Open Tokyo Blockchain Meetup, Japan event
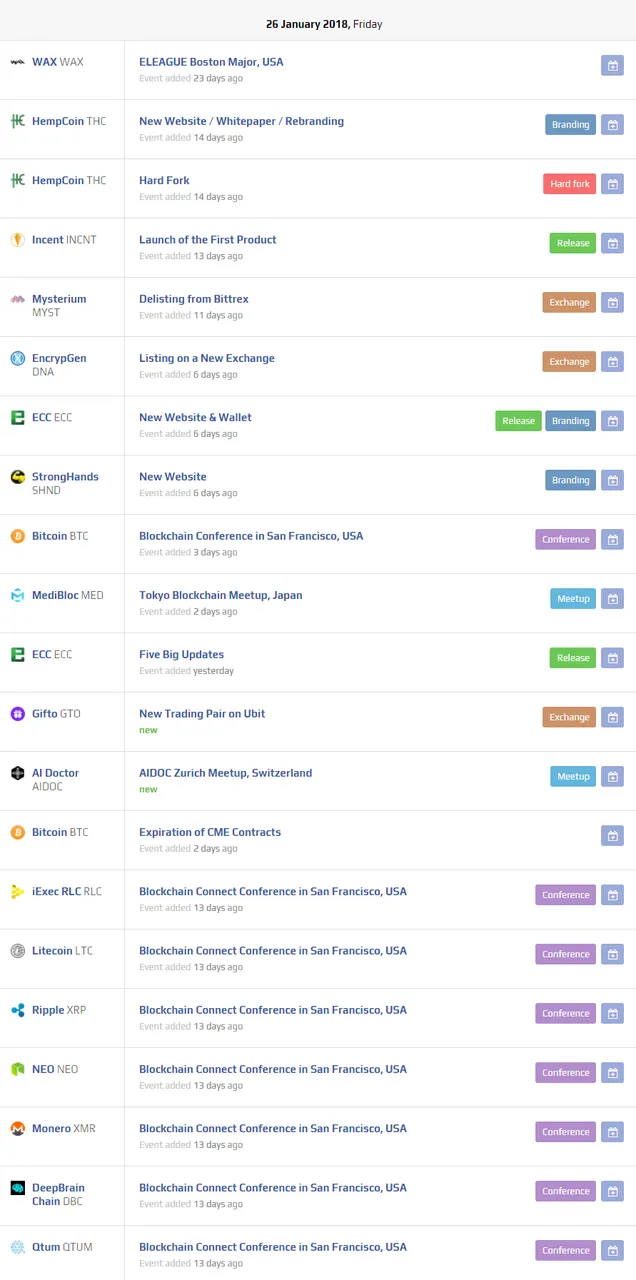Viewport: 636px width, 1280px height. pyautogui.click(x=220, y=595)
